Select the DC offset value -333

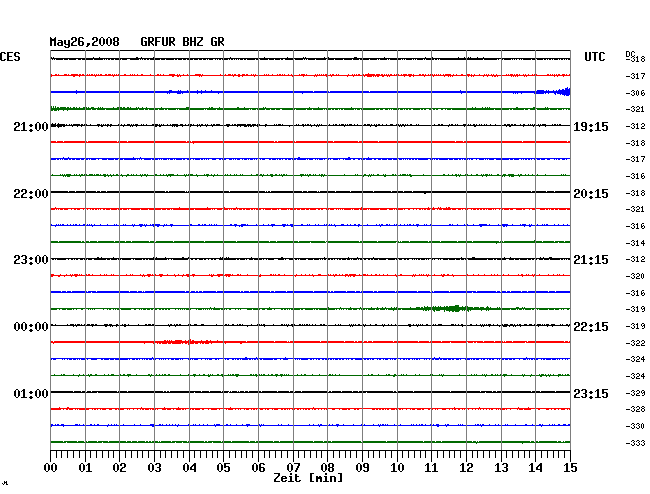point(635,443)
